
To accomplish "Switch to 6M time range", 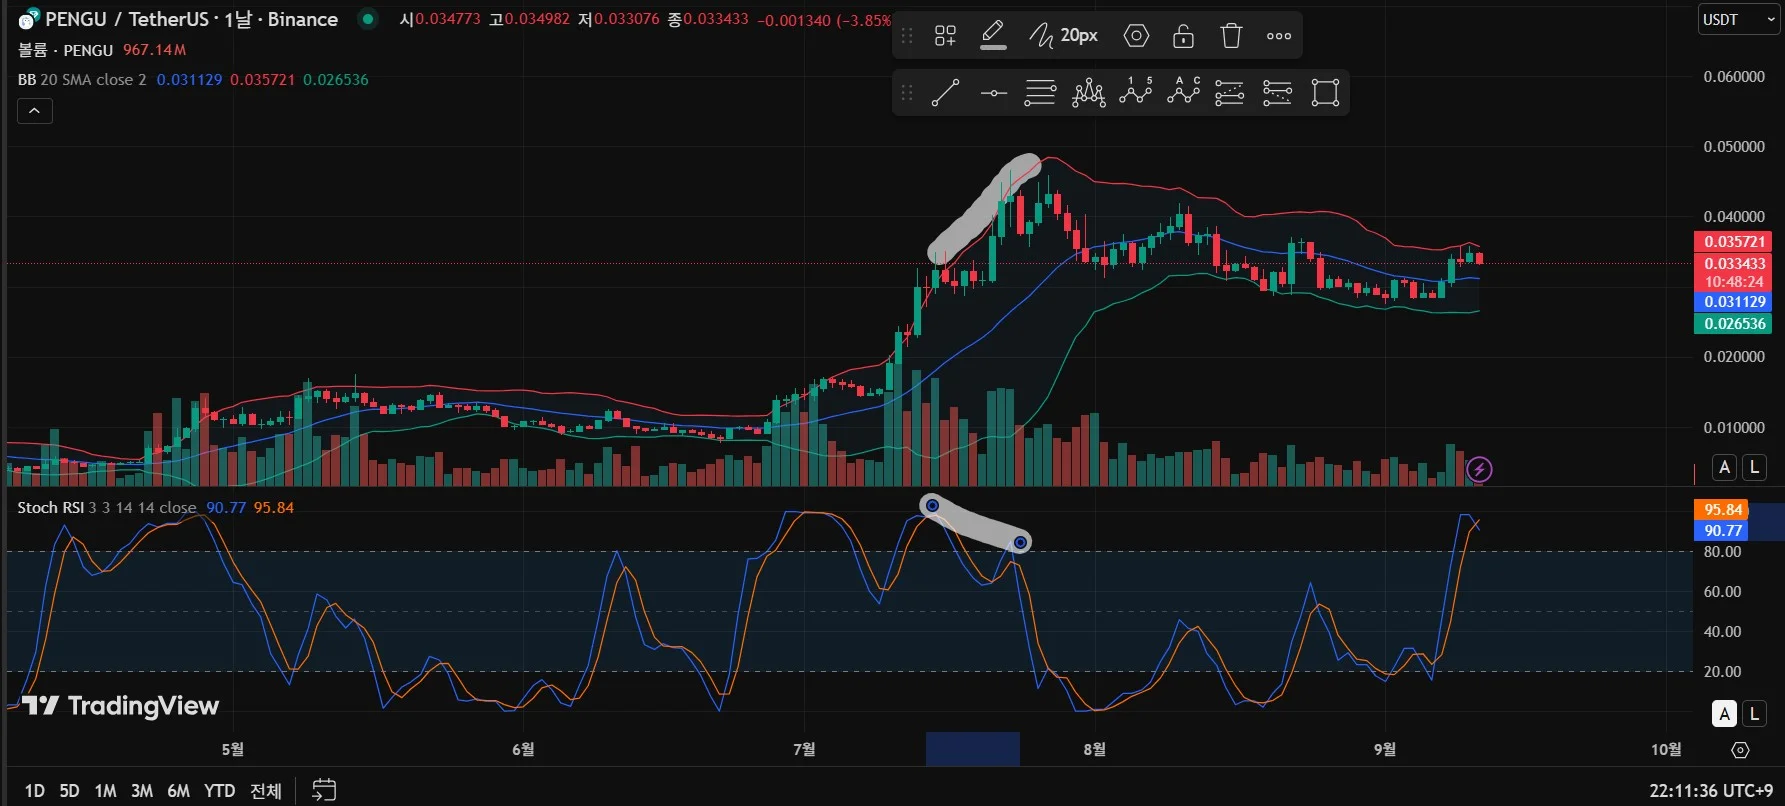I will pos(178,791).
